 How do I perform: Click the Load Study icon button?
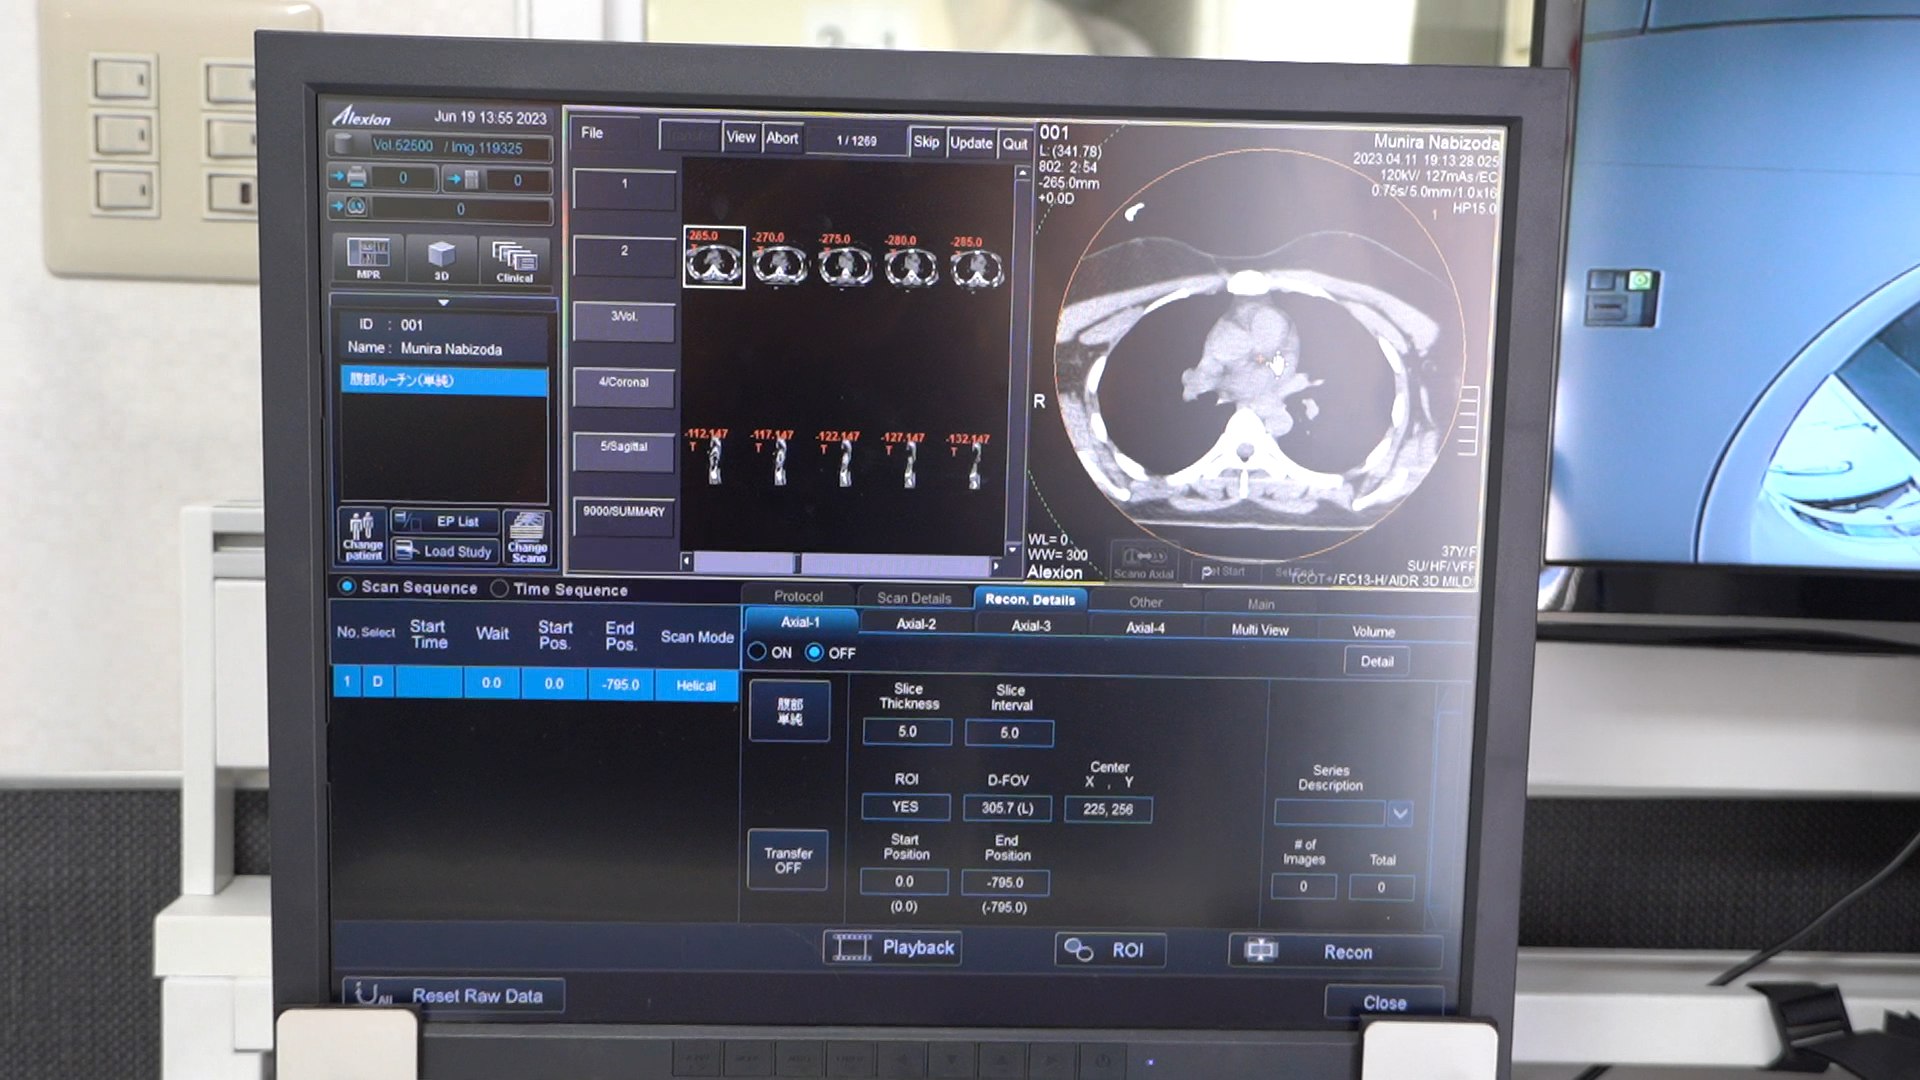444,551
